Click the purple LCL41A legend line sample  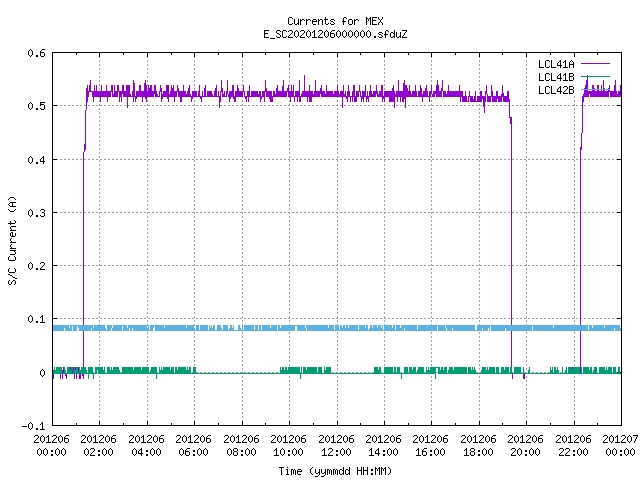click(595, 64)
